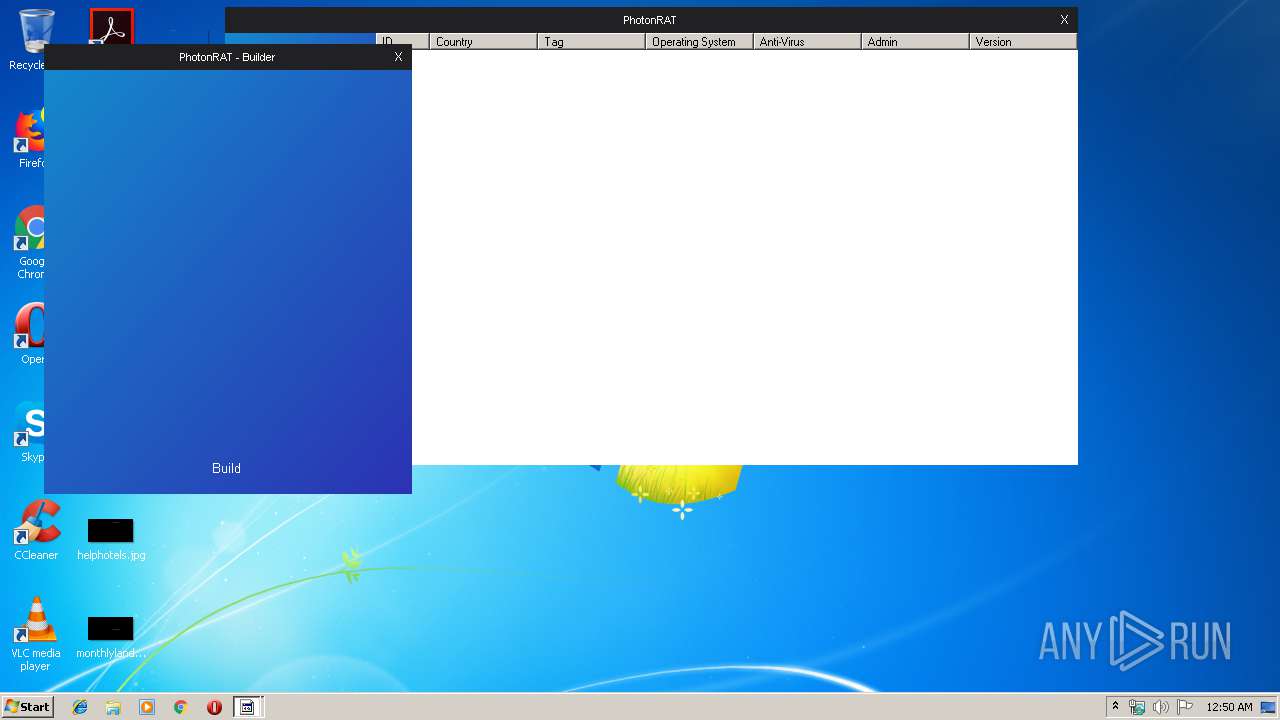Open Windows Explorer from the taskbar
Viewport: 1280px width, 720px height.
coord(113,707)
